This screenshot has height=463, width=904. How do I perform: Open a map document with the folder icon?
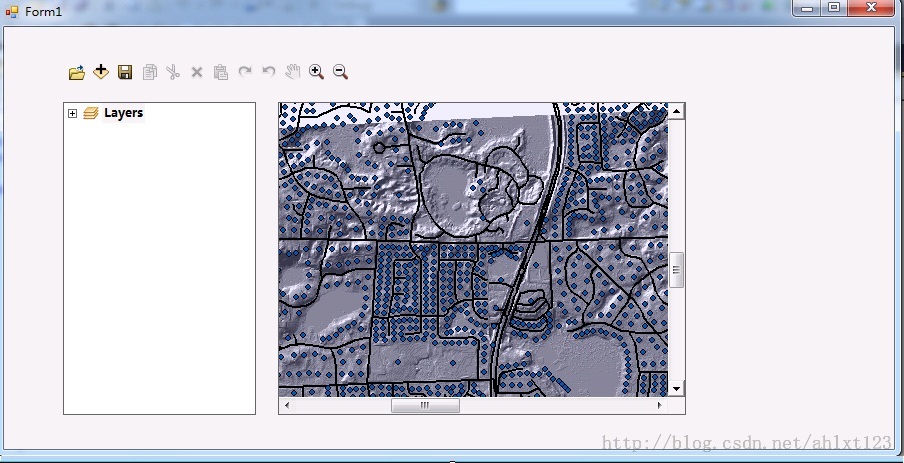tap(77, 72)
